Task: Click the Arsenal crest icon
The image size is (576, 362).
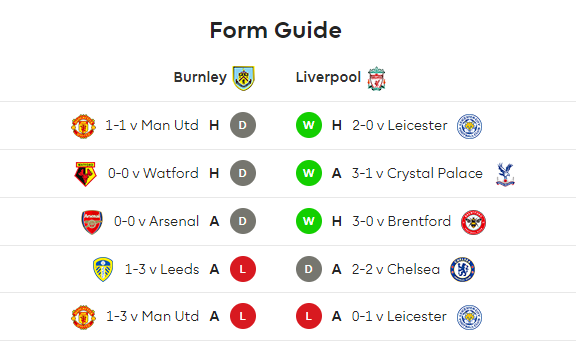Action: 92,222
